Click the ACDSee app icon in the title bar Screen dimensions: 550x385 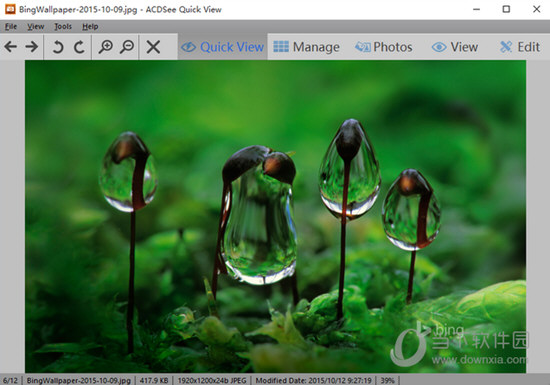[x=10, y=9]
